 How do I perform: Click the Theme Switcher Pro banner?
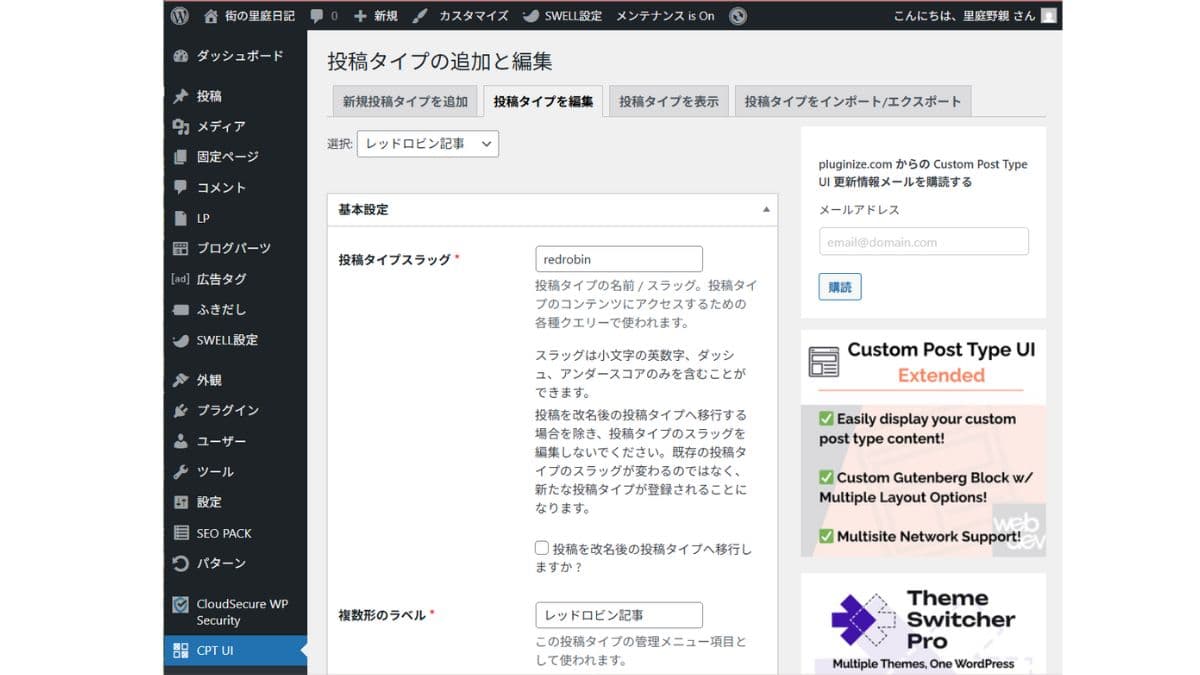click(923, 623)
